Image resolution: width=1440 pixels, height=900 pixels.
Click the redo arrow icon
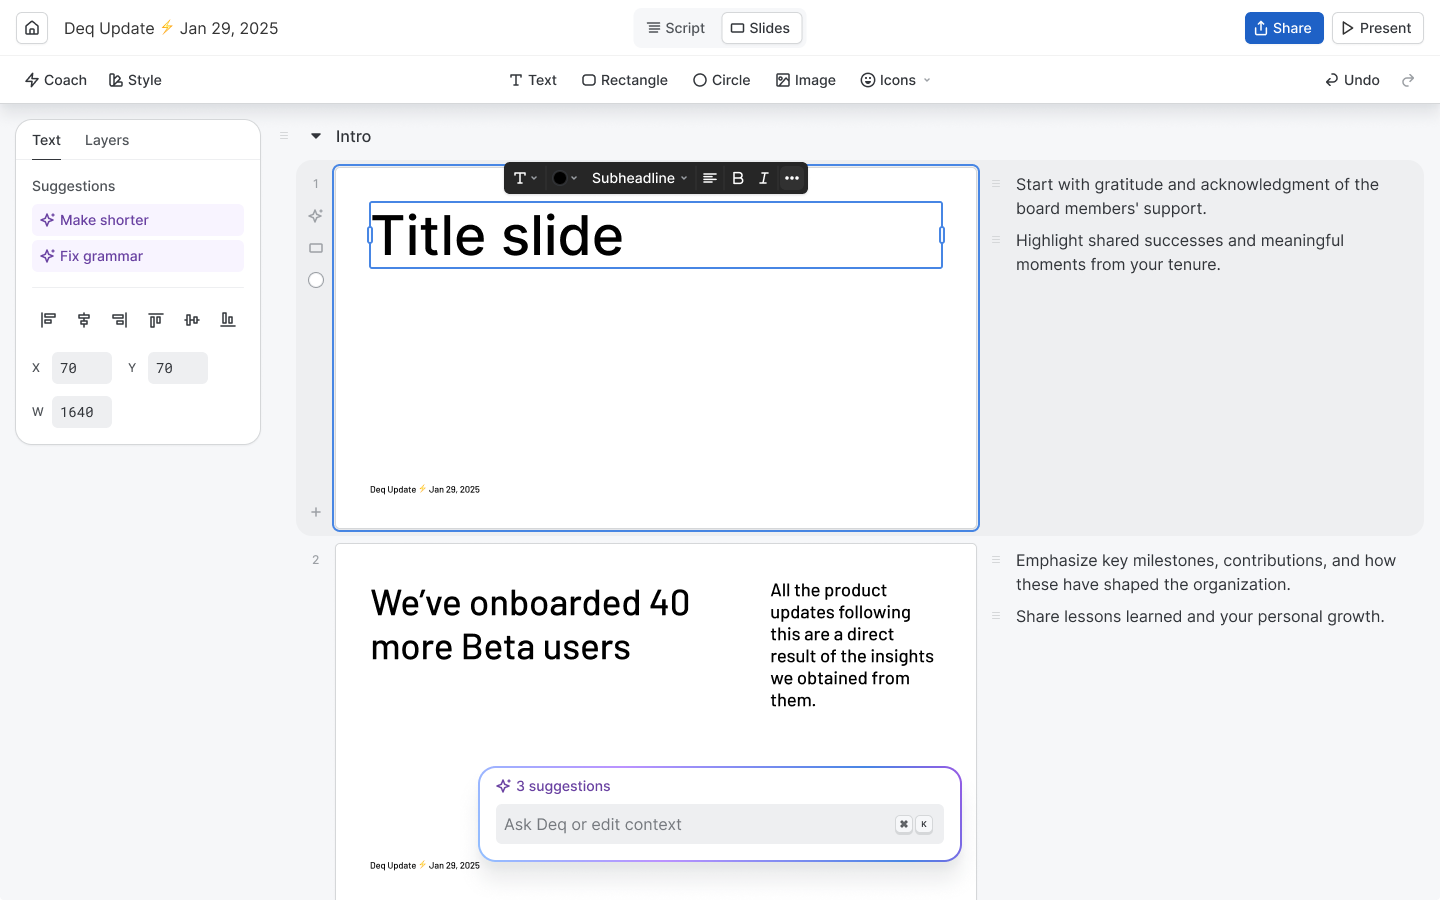tap(1408, 80)
